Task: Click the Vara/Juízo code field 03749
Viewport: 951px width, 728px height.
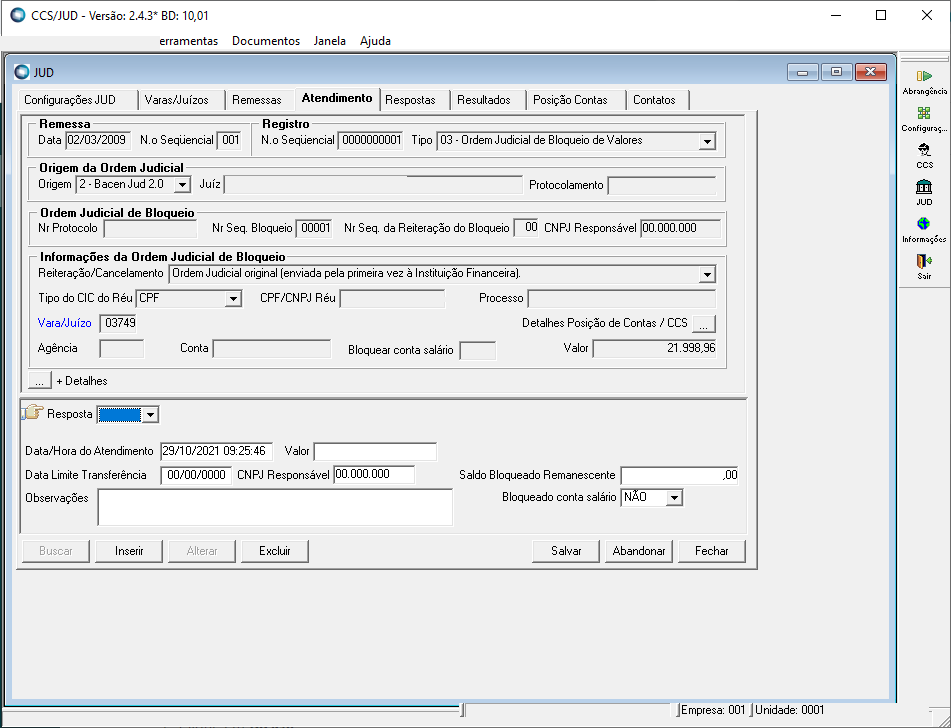Action: pyautogui.click(x=118, y=323)
